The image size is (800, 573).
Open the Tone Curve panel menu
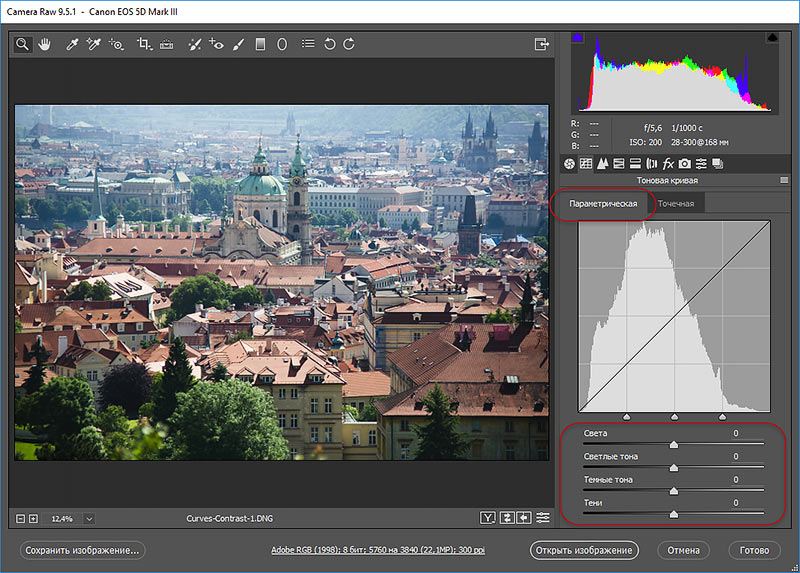[x=785, y=180]
